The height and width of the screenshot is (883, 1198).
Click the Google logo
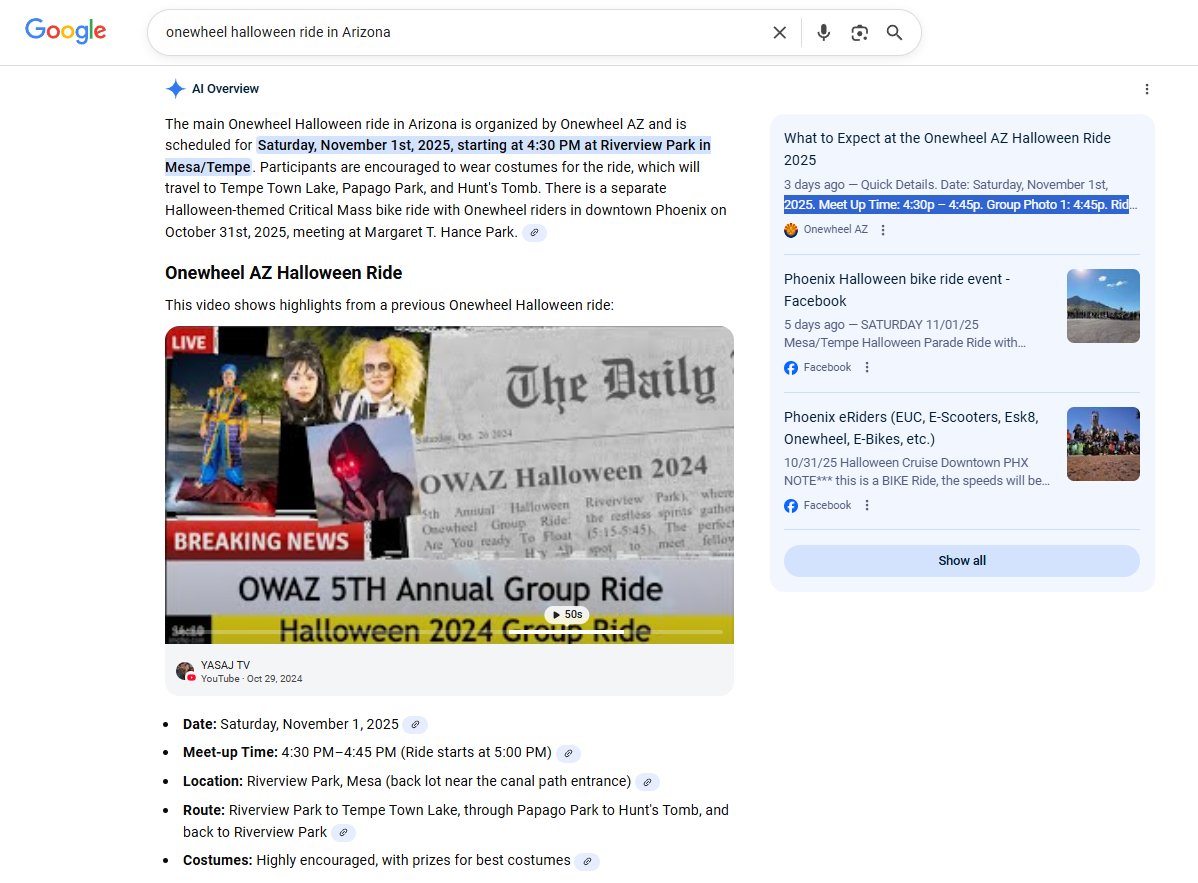tap(65, 31)
